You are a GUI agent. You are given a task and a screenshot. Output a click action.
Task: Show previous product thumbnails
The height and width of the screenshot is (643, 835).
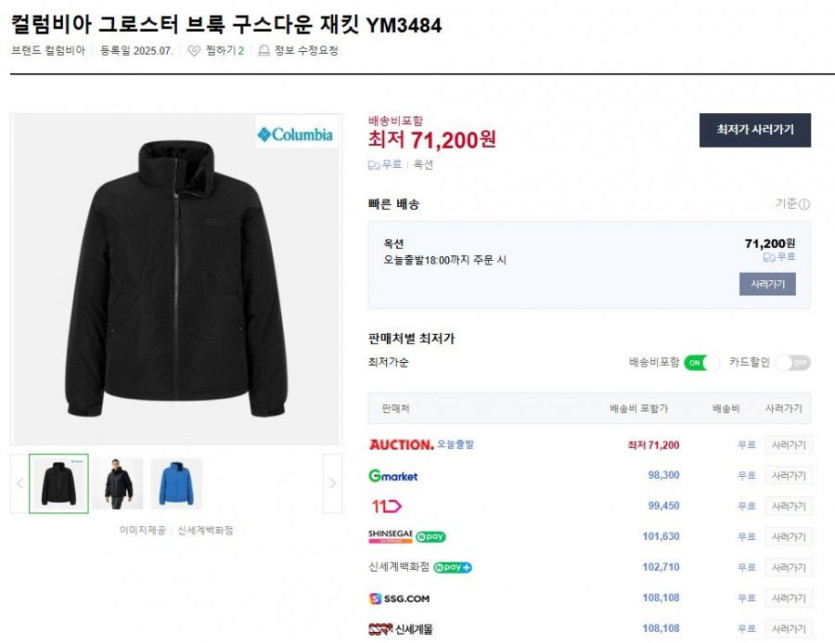(19, 483)
